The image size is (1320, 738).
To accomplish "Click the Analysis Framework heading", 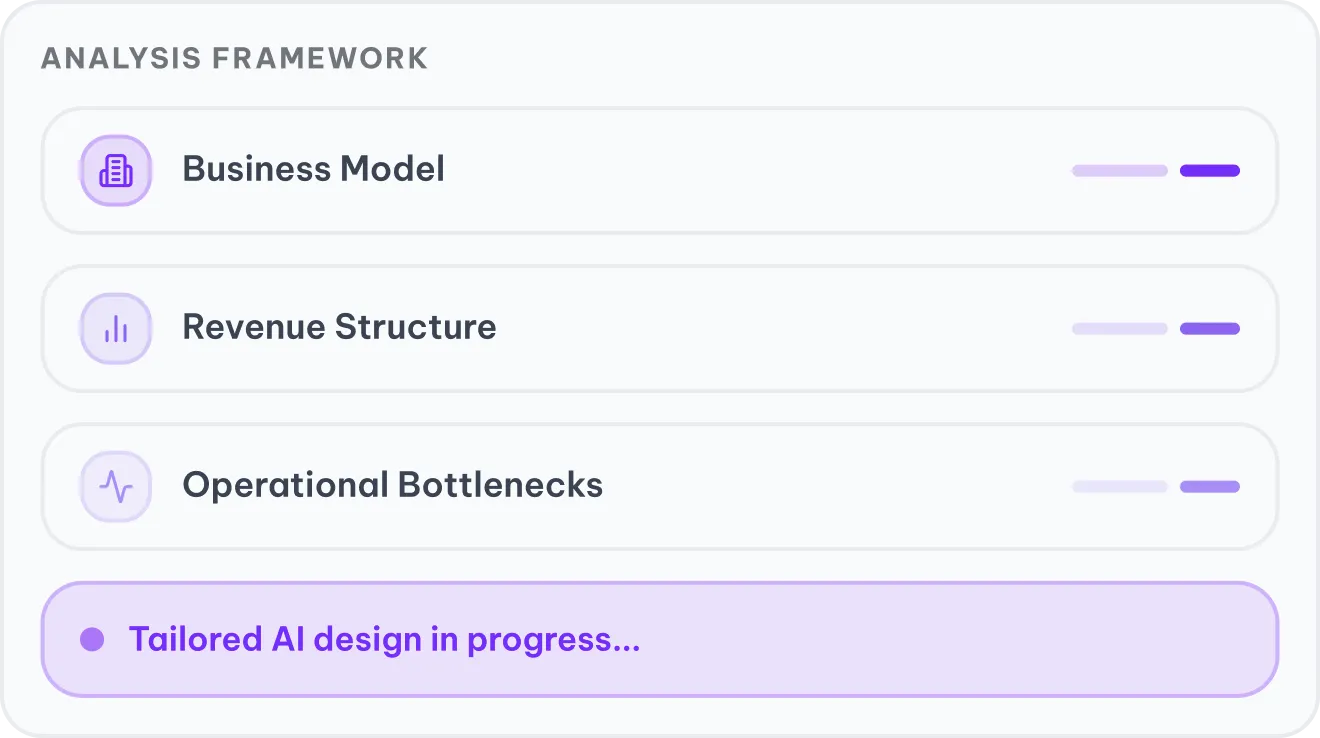I will click(234, 58).
